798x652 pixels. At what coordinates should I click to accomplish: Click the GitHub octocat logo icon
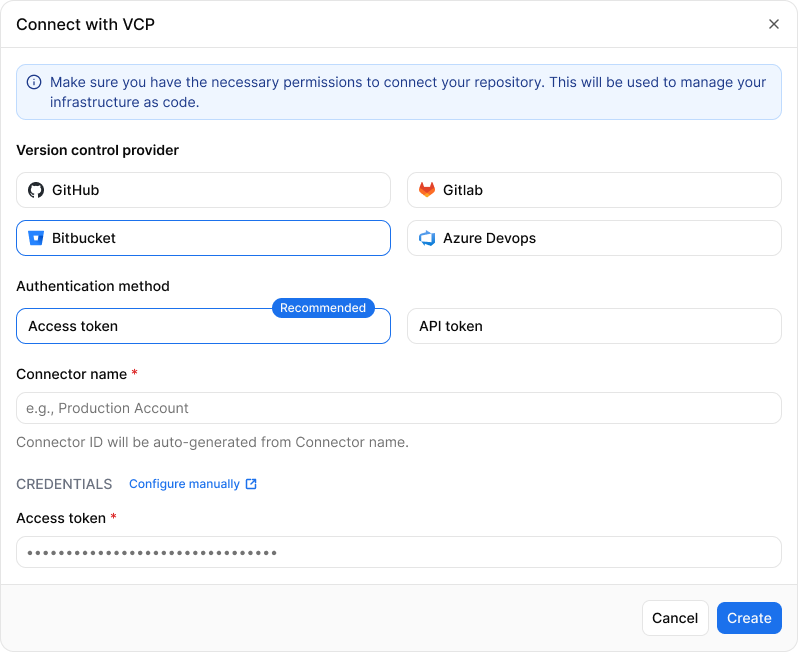click(36, 190)
